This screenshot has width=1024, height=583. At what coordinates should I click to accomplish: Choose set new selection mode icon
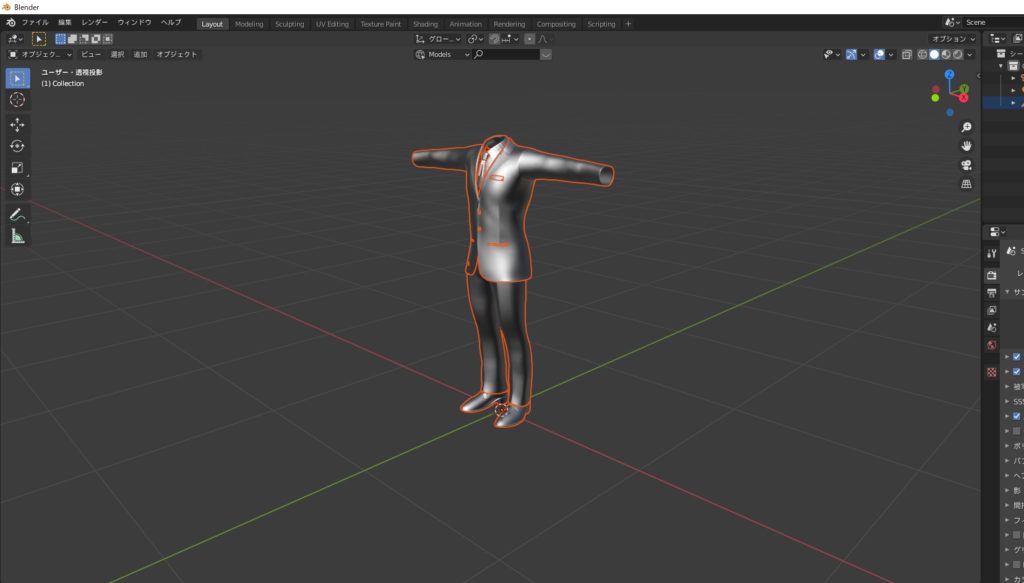pos(61,39)
